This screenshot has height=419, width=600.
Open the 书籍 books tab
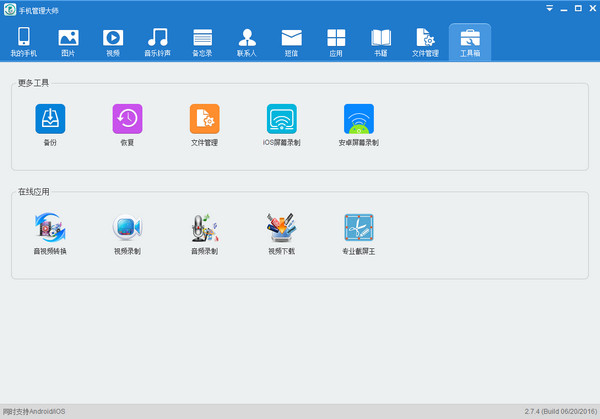coord(380,42)
